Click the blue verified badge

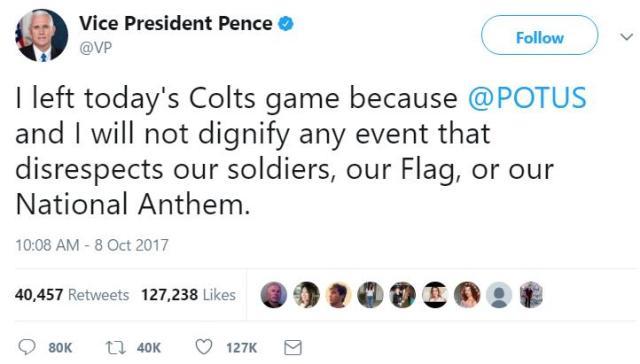[x=286, y=24]
